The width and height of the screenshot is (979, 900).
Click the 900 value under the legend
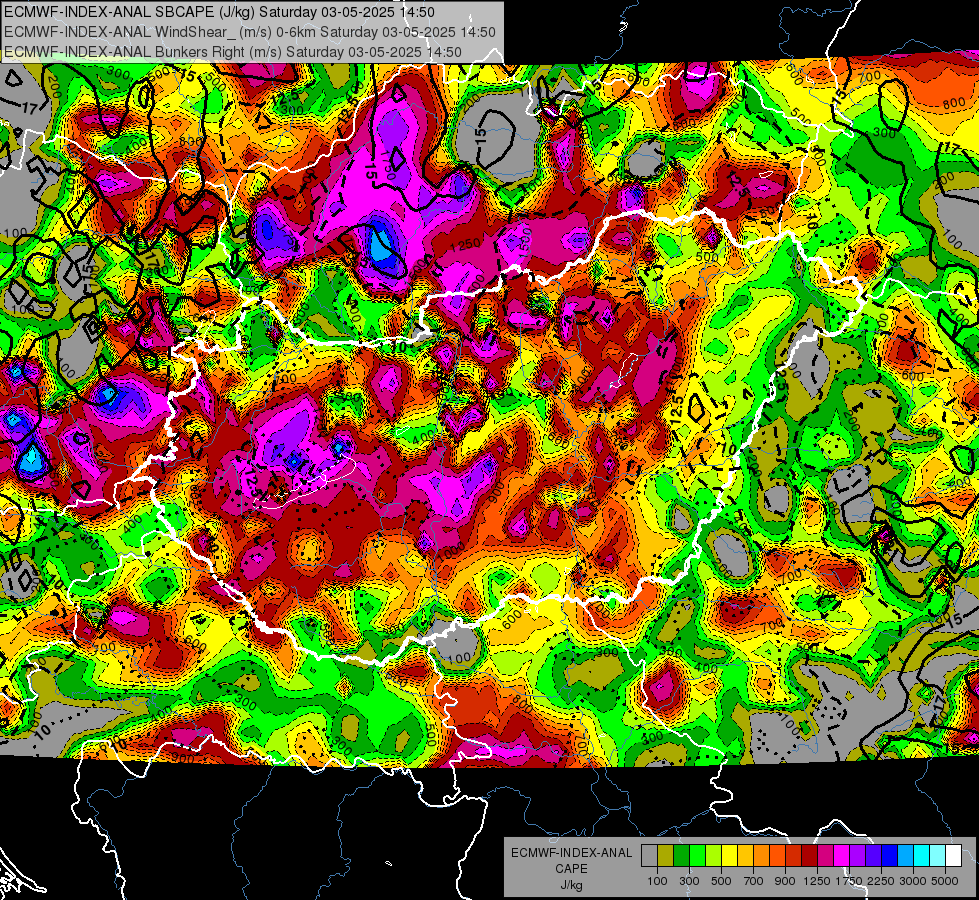785,881
